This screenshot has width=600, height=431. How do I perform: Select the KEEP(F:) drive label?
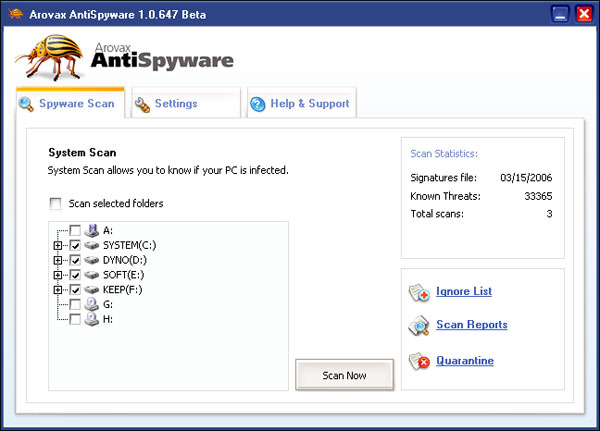(122, 290)
